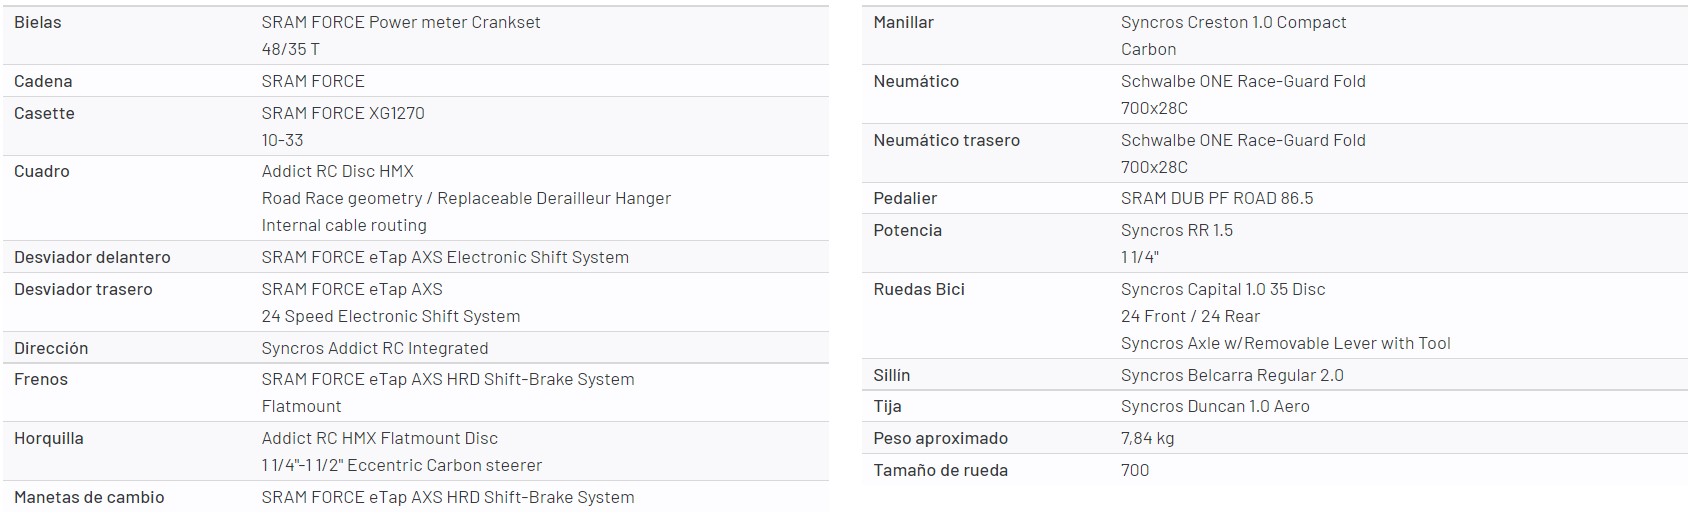The width and height of the screenshot is (1691, 521).
Task: Click the SRAM DUB PF ROAD 86.5 value
Action: [x=1217, y=198]
